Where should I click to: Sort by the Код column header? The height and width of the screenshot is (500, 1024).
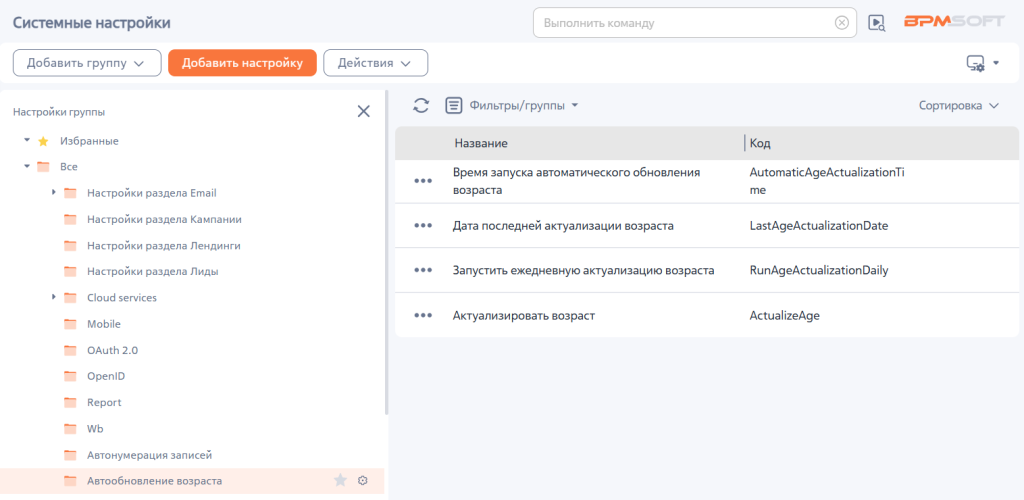tap(760, 143)
